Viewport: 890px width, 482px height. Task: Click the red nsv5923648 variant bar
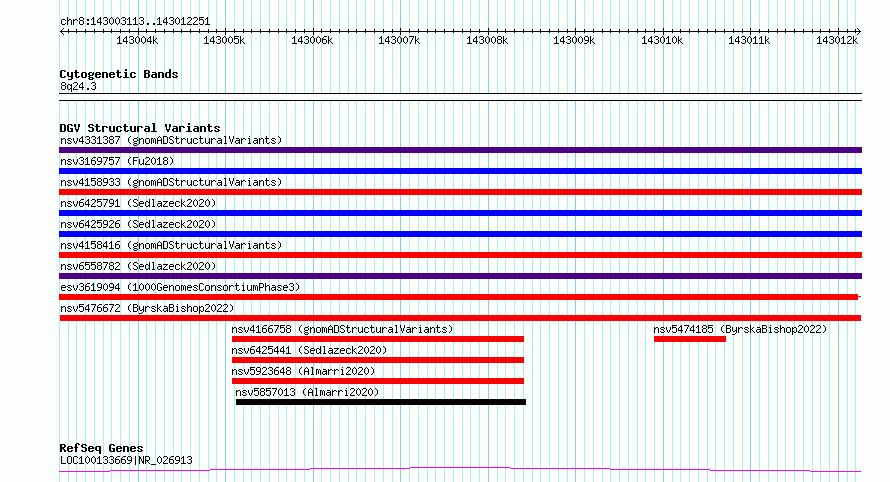377,381
